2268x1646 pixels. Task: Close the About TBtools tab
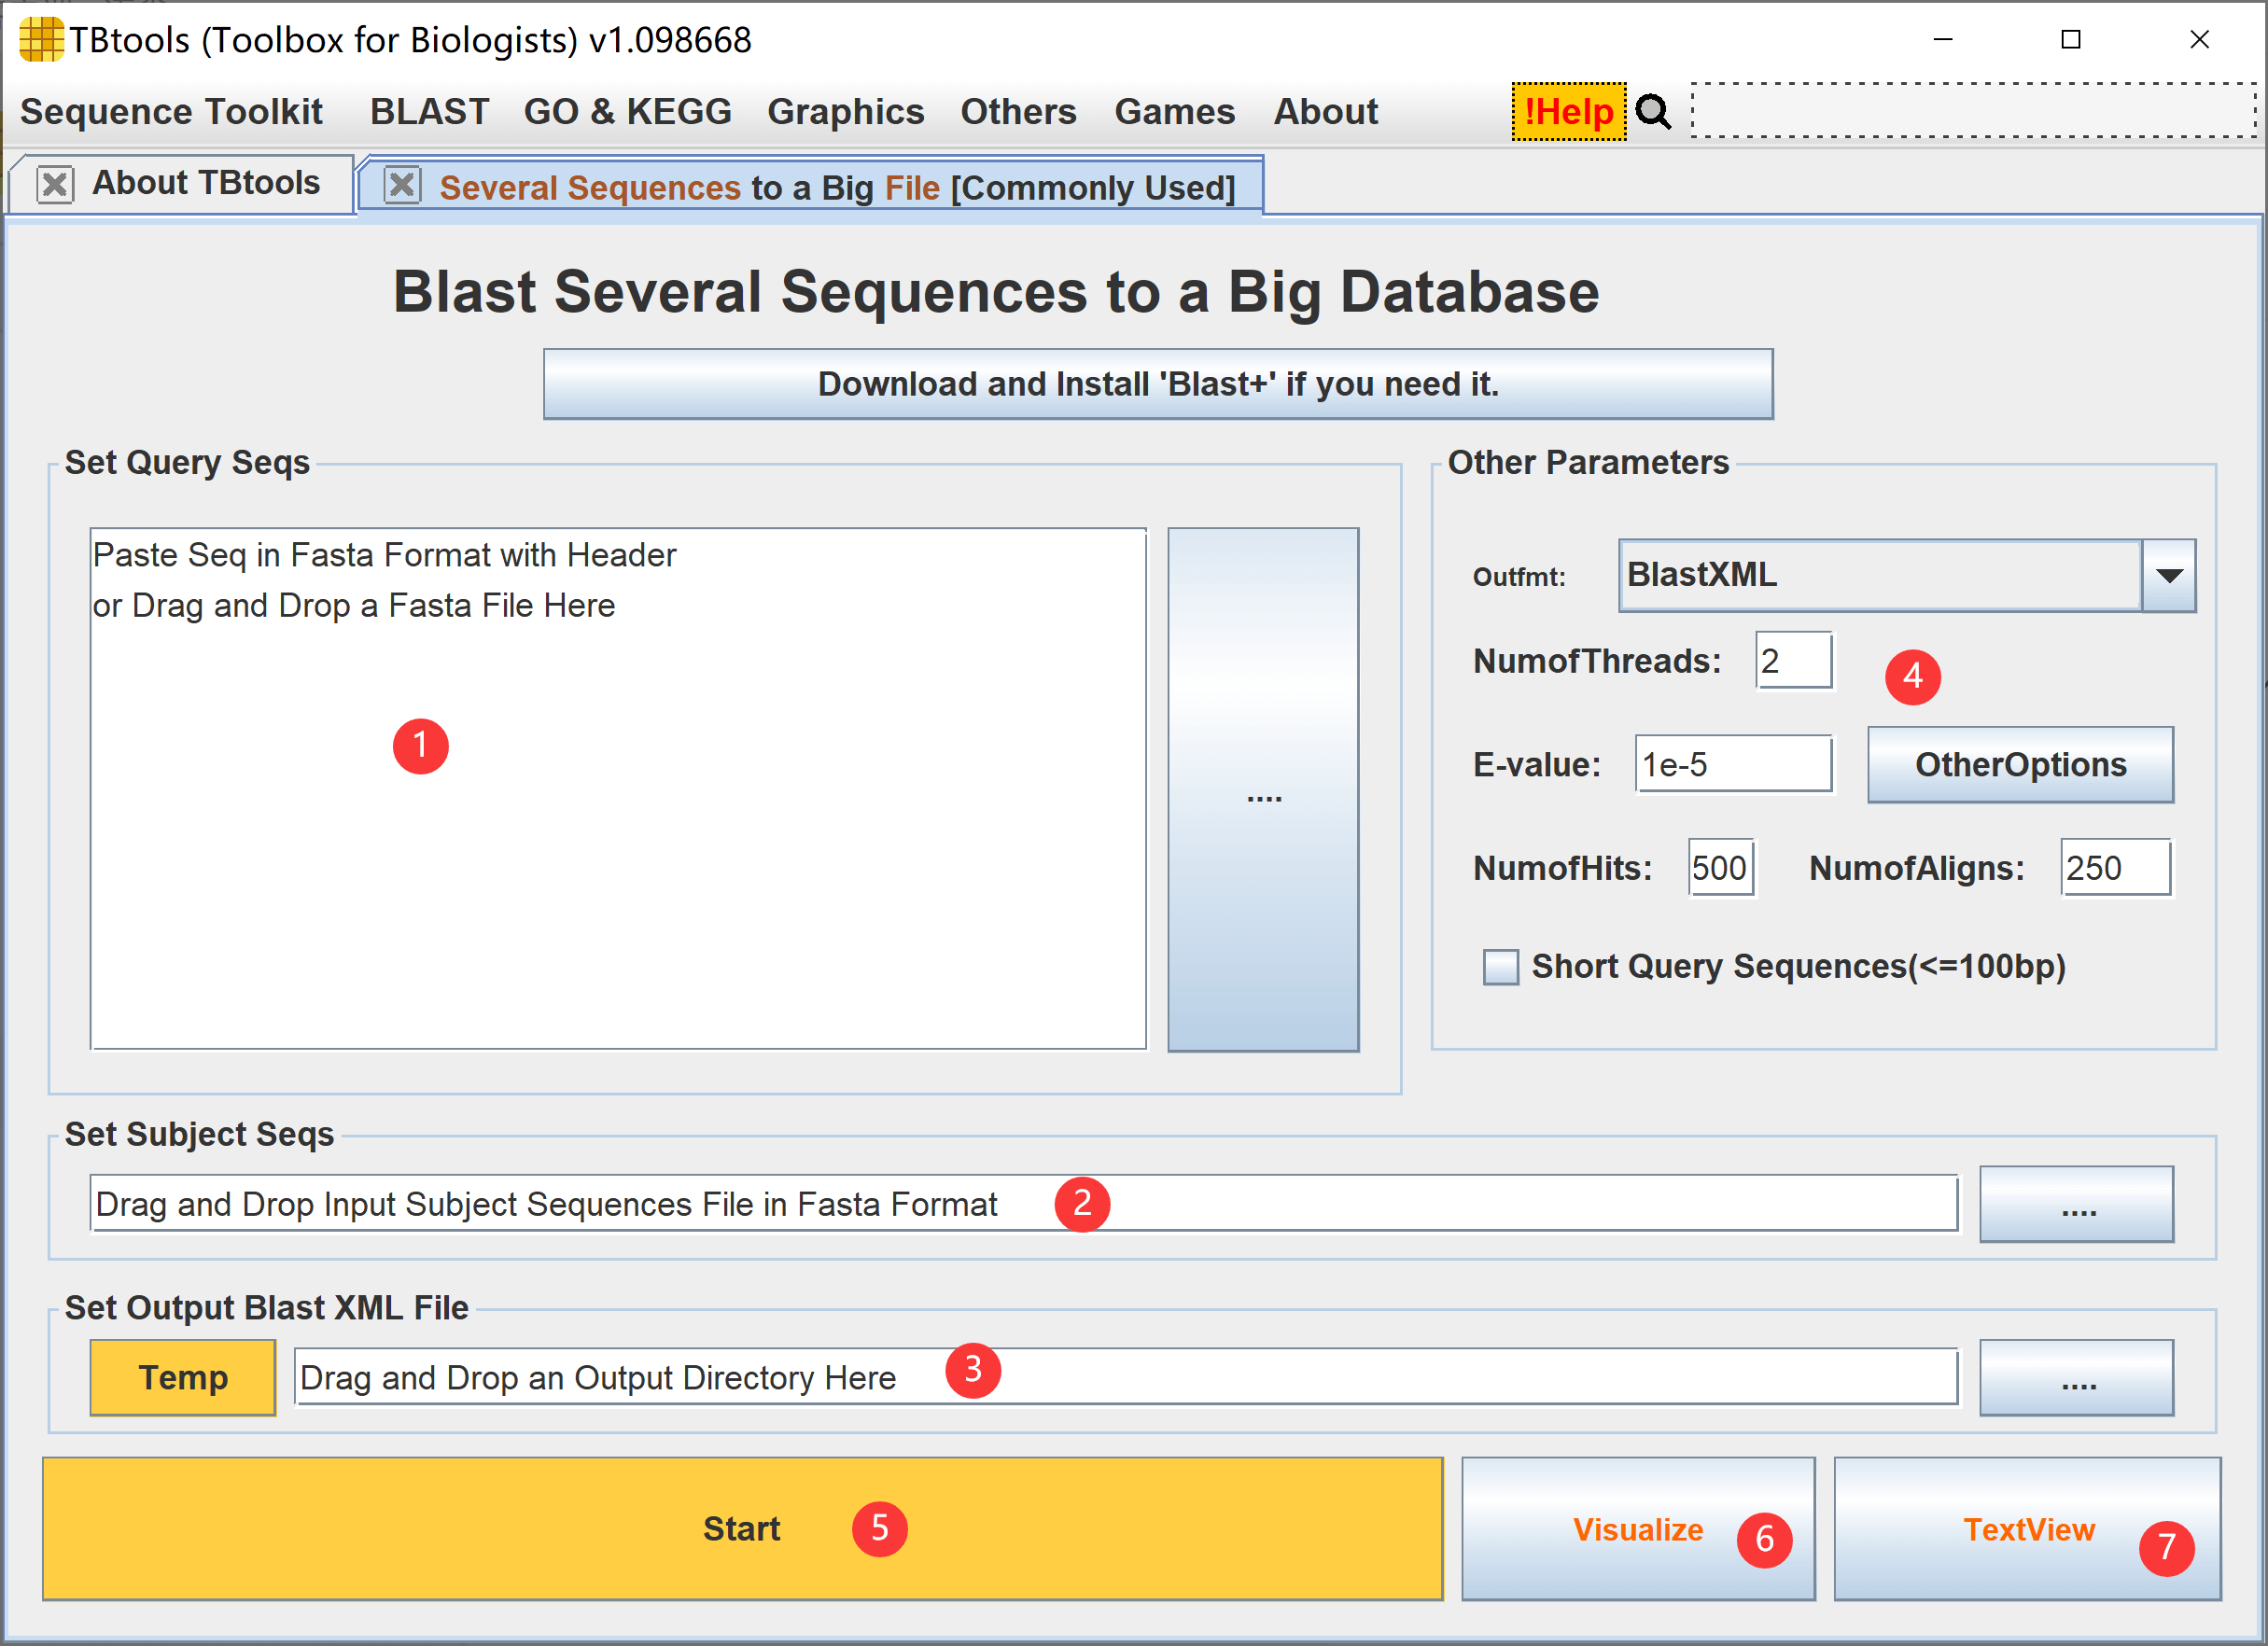click(x=54, y=184)
